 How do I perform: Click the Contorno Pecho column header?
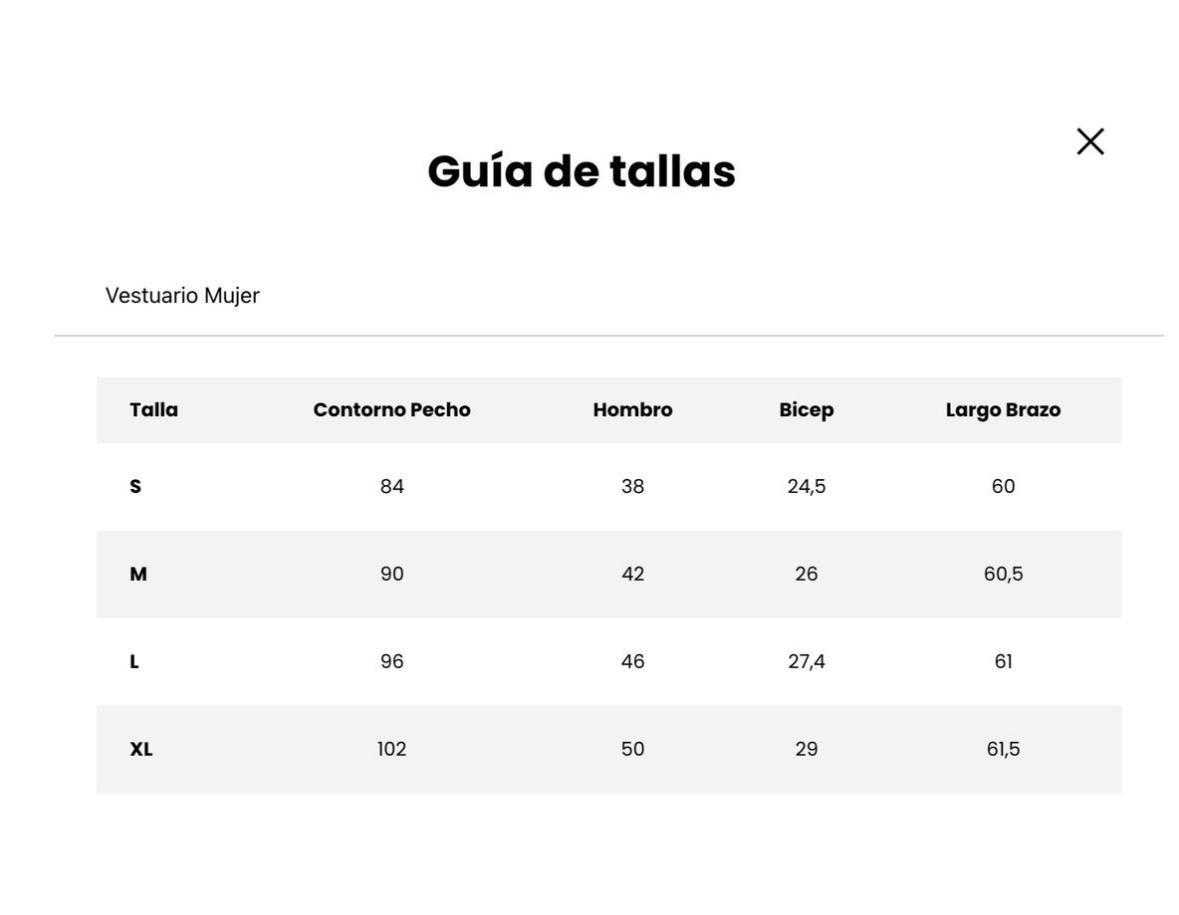pos(391,410)
